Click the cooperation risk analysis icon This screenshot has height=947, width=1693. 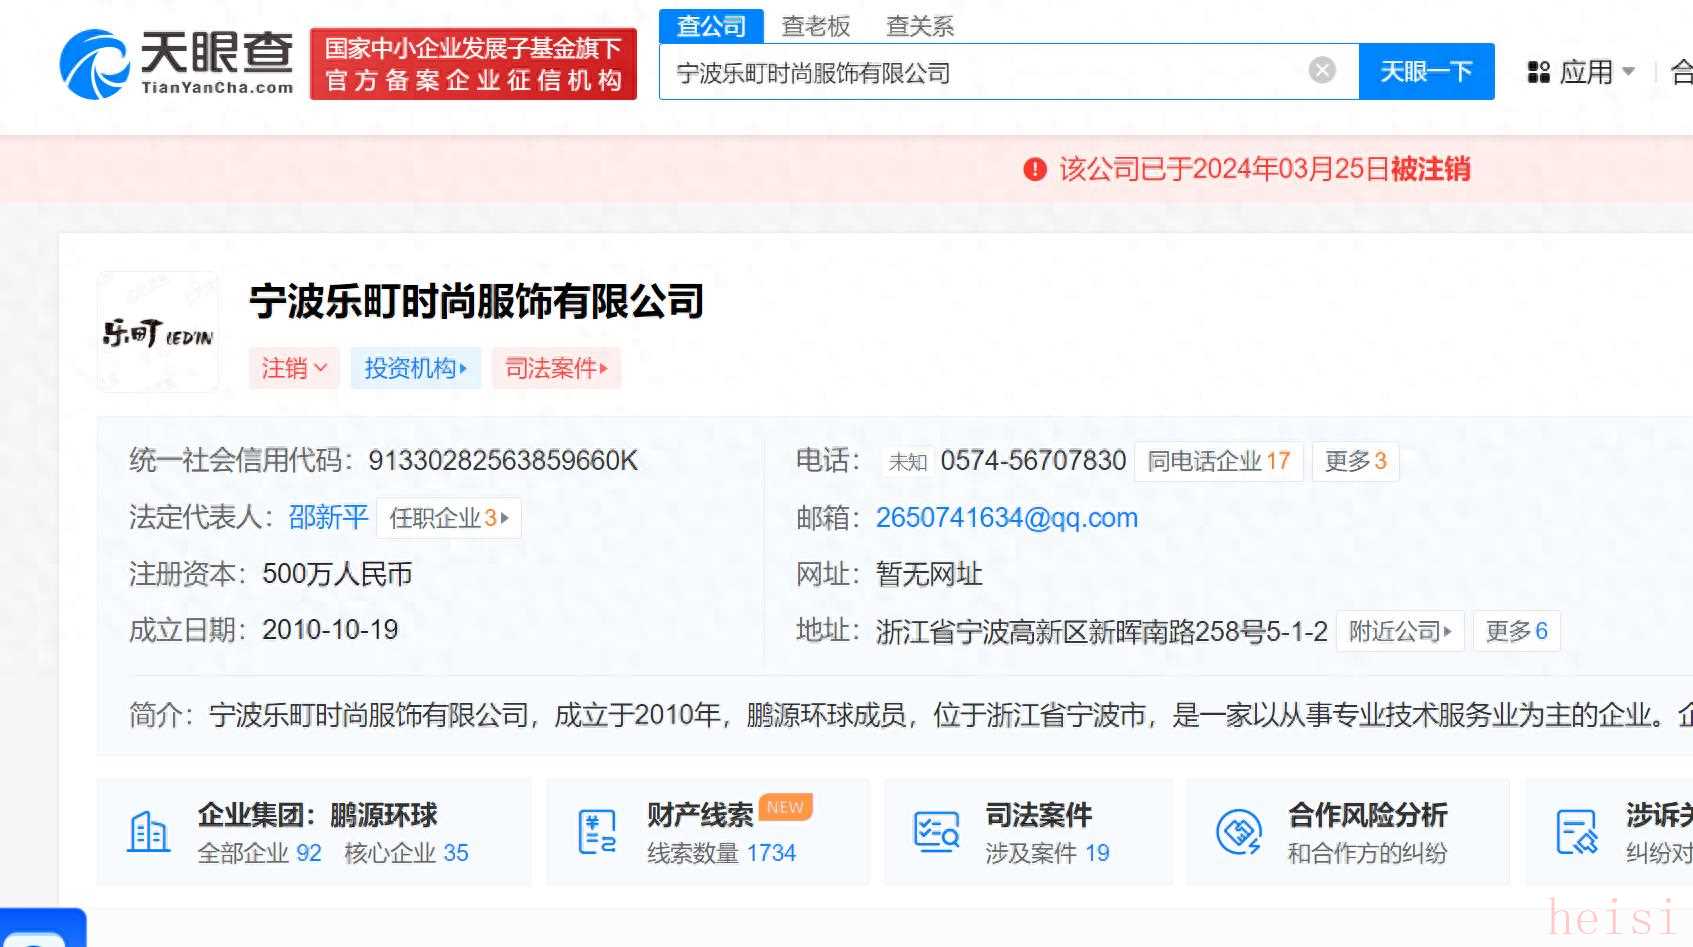tap(1238, 832)
